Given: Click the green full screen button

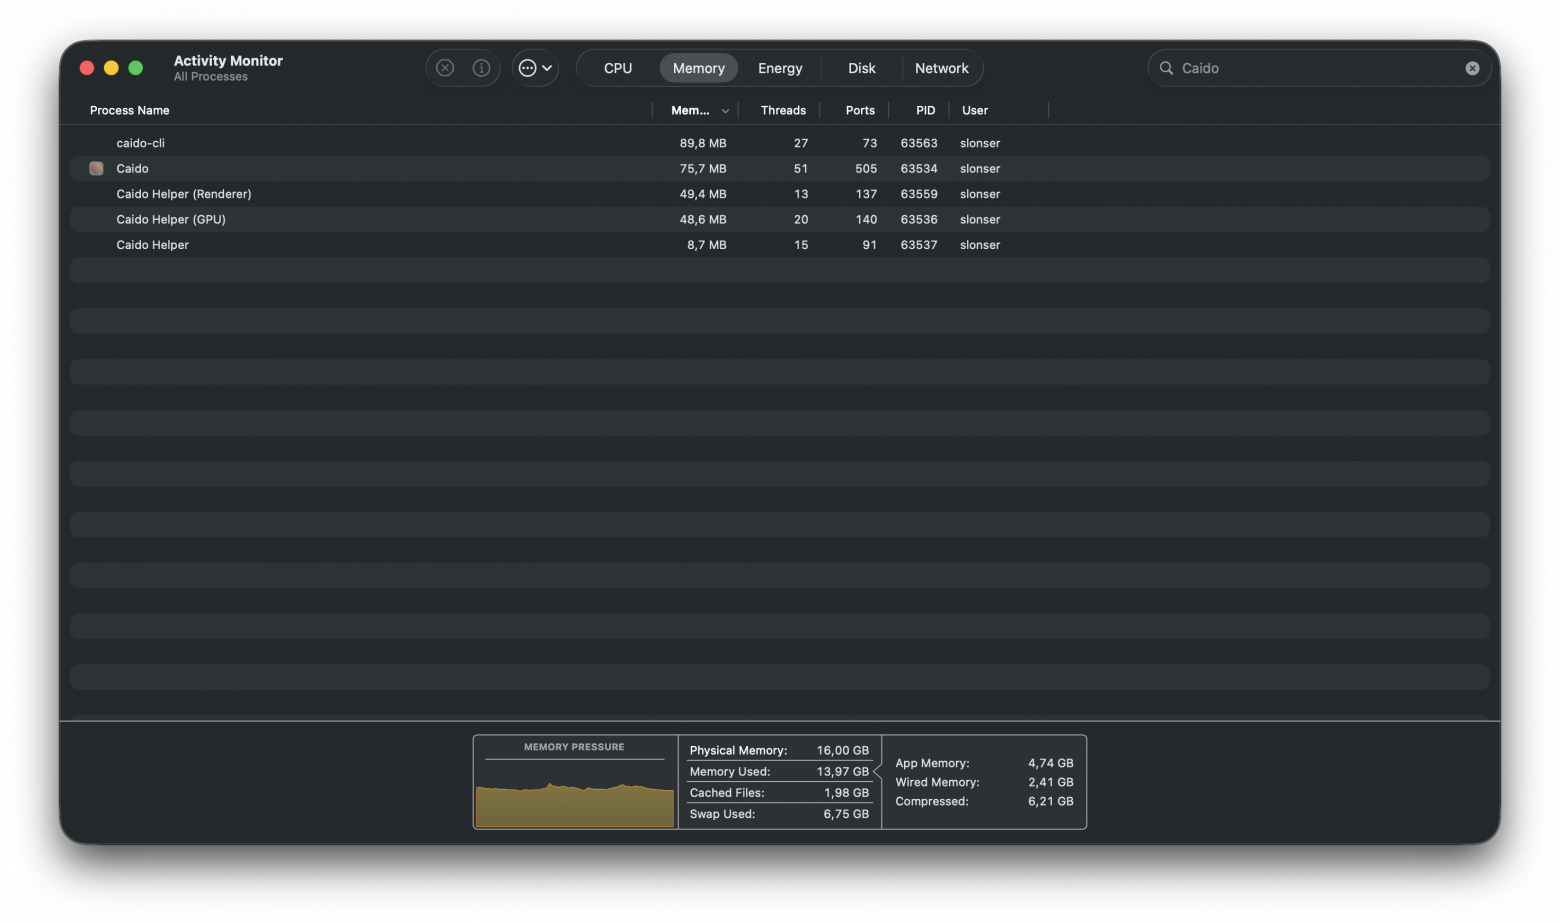Looking at the screenshot, I should tap(136, 68).
